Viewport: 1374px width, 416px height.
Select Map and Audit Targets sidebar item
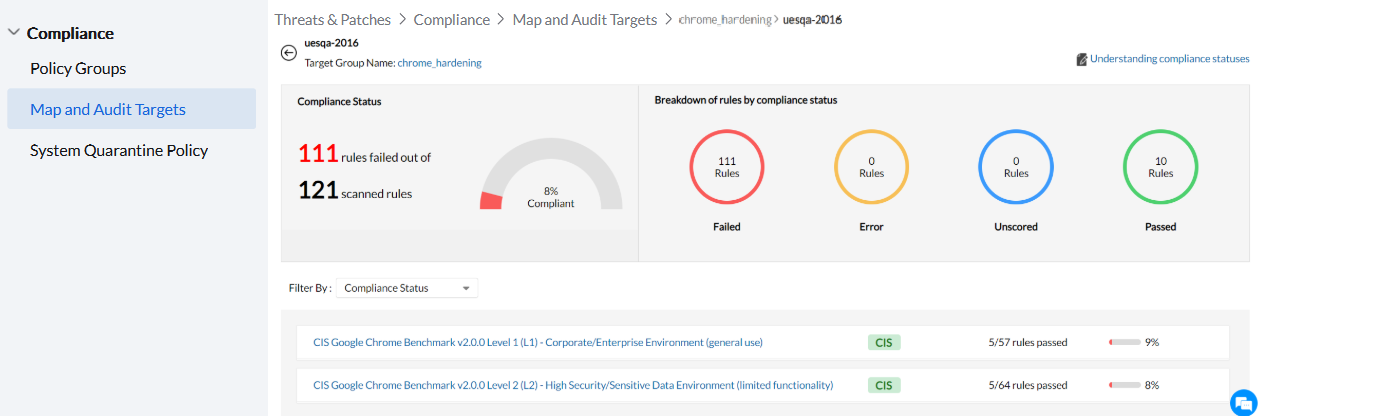(x=108, y=110)
